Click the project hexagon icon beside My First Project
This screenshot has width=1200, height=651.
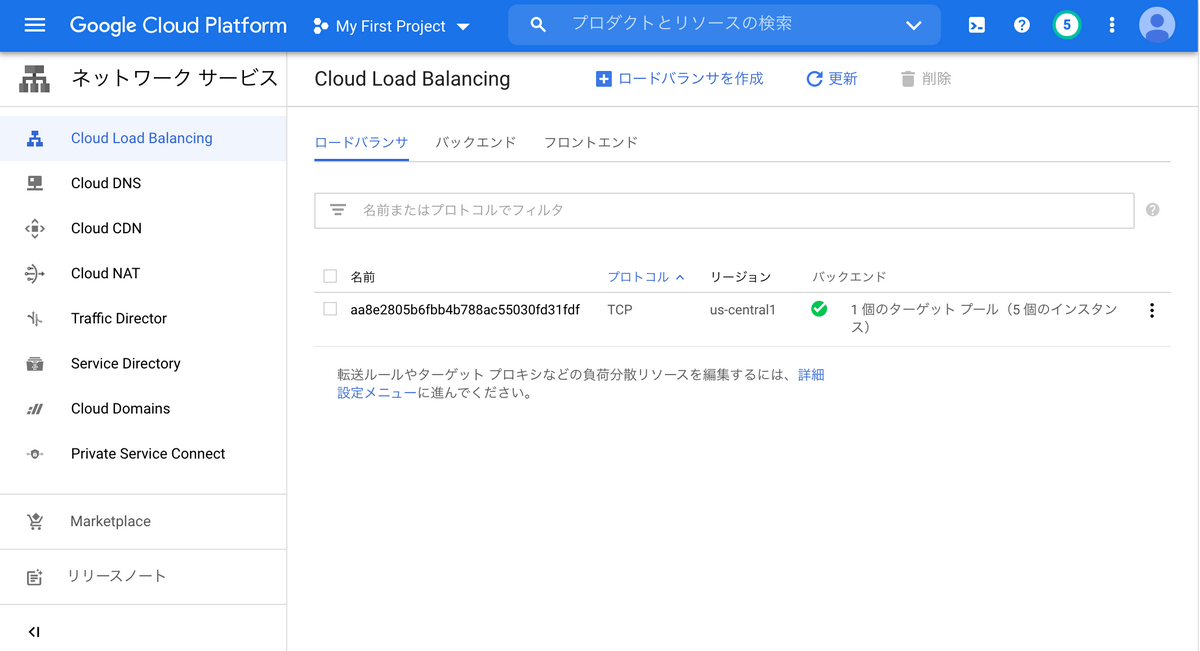(321, 27)
